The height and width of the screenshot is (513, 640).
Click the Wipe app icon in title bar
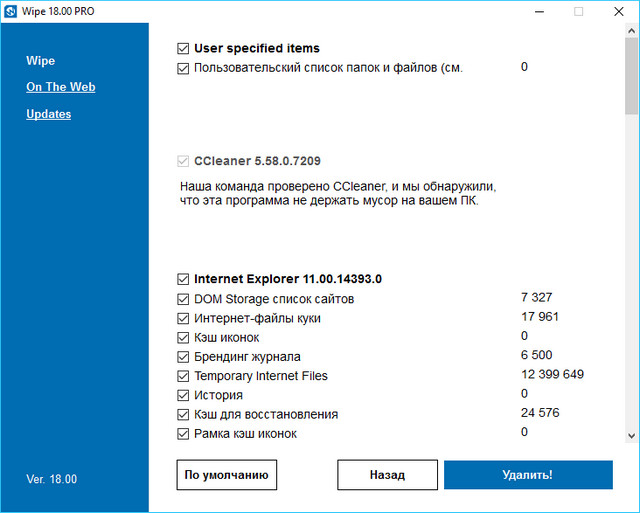pos(9,12)
